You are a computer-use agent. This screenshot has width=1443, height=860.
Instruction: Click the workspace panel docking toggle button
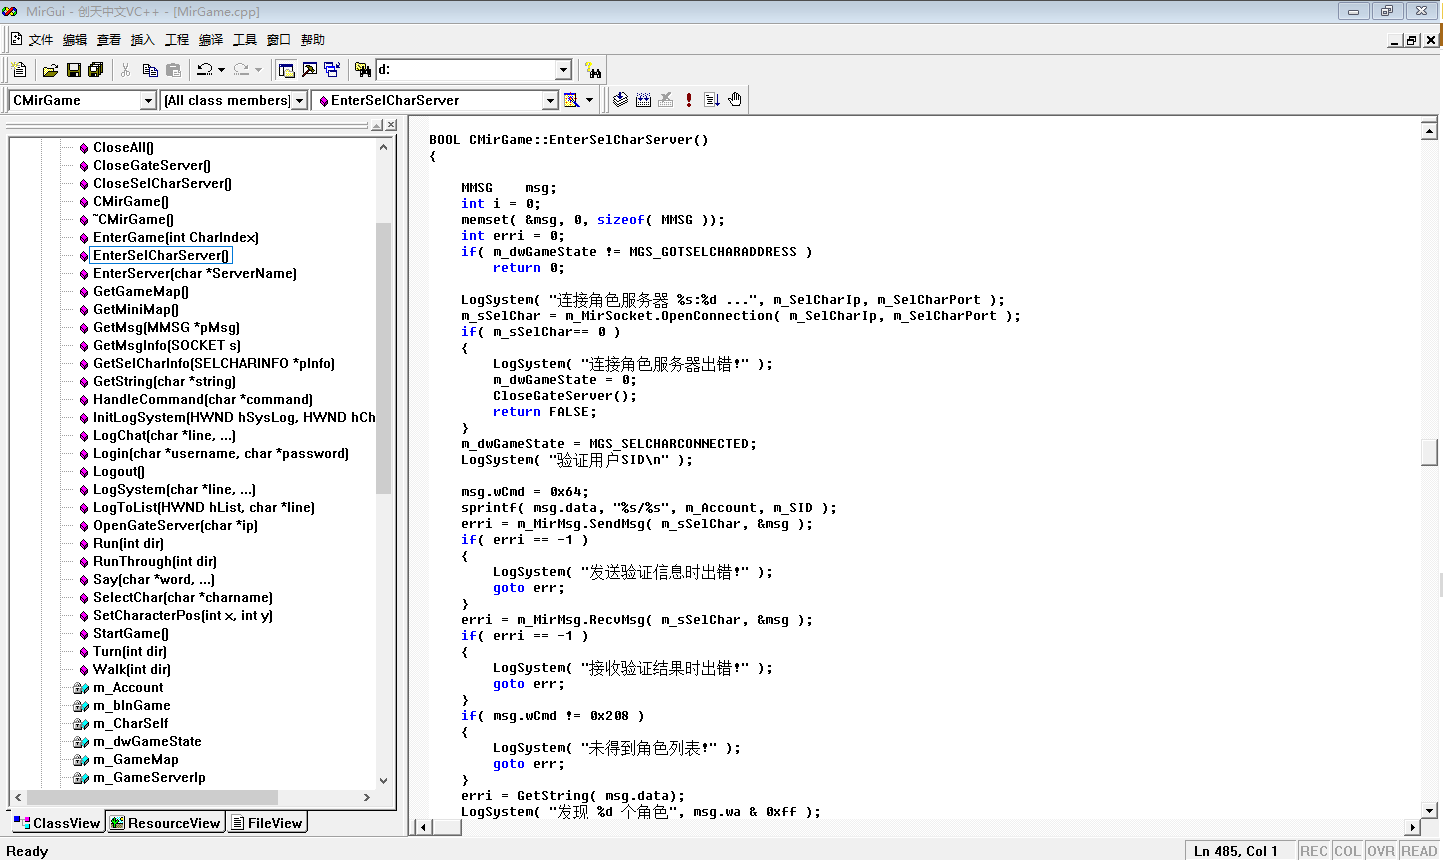[377, 125]
